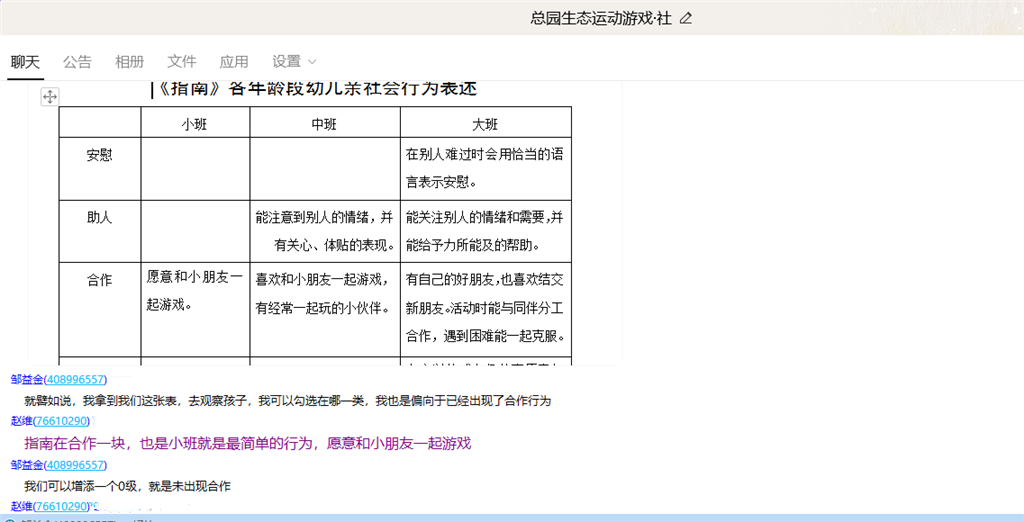
Task: Click the pencil icon to edit group name
Action: click(x=685, y=18)
